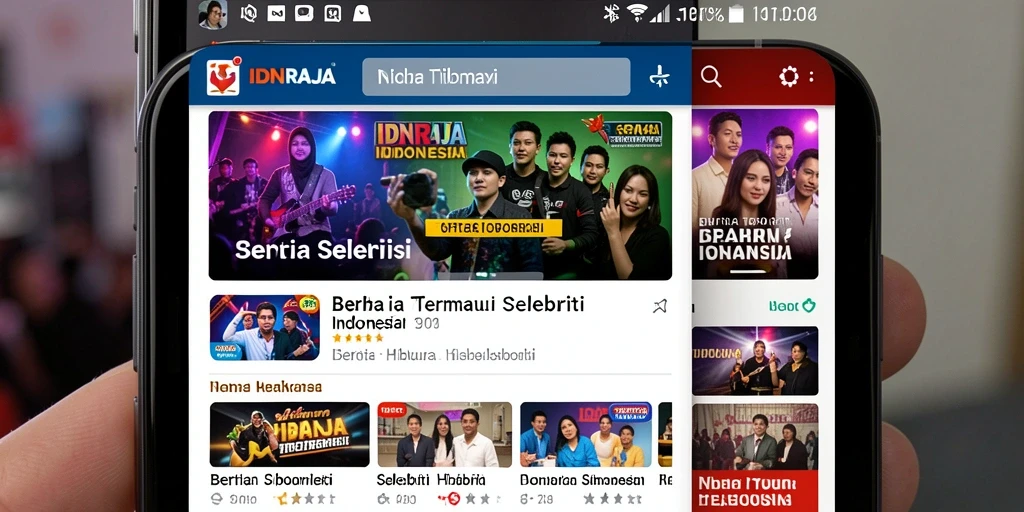Open the Bomarao Simonesai video thumbnail
1024x512 pixels.
pos(586,434)
